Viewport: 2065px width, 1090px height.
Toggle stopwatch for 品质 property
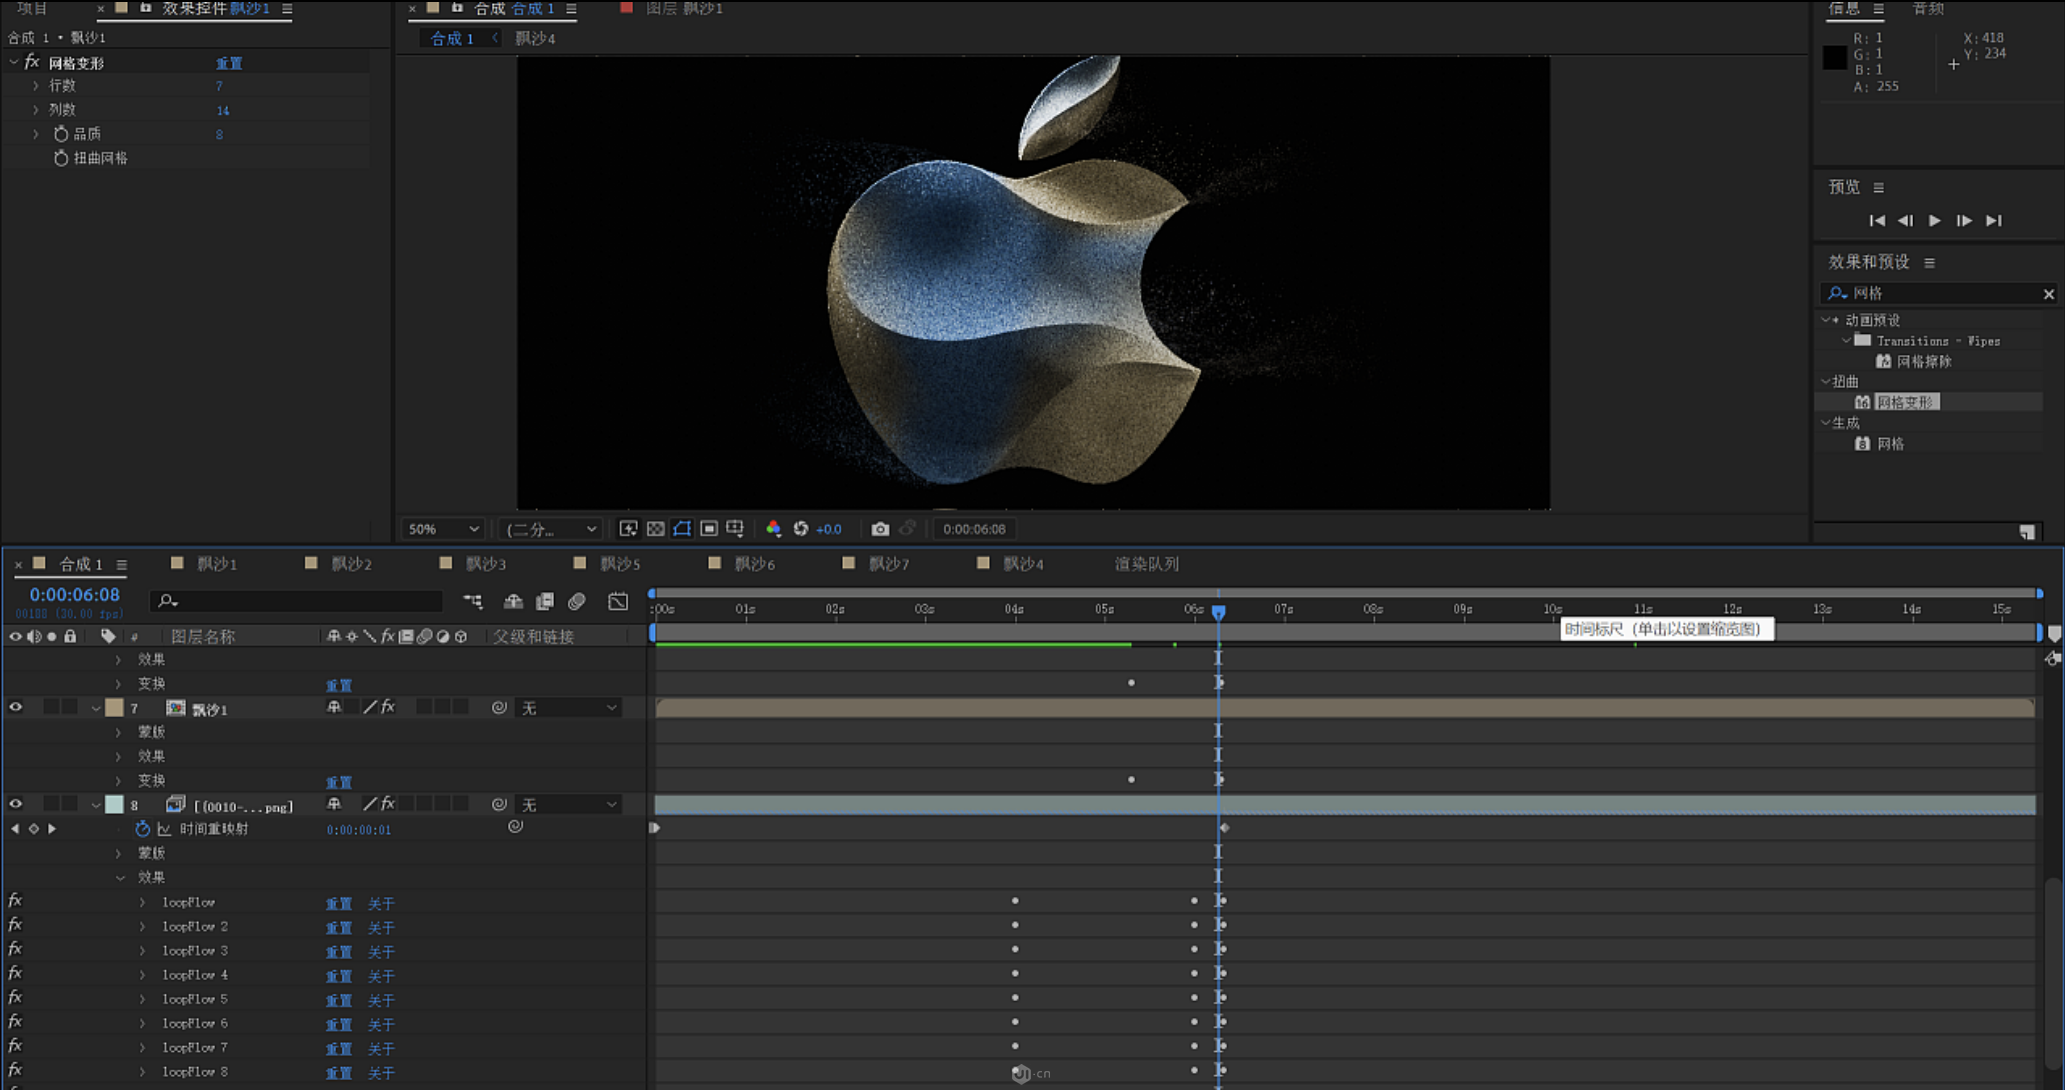tap(61, 134)
